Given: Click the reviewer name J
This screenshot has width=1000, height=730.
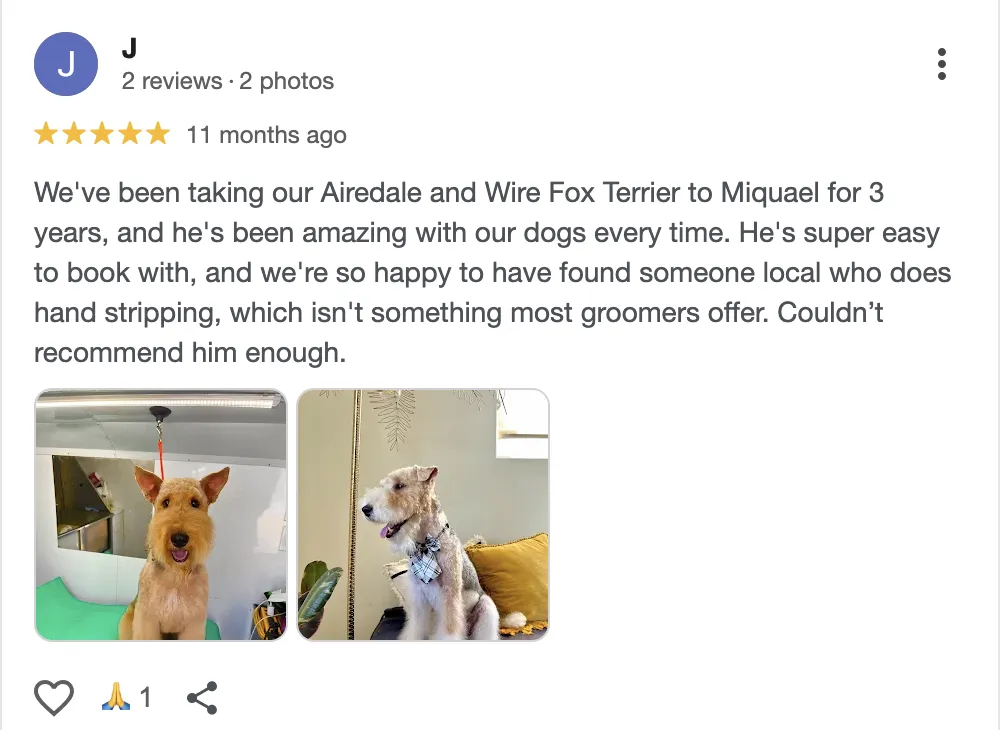Looking at the screenshot, I should [x=129, y=48].
